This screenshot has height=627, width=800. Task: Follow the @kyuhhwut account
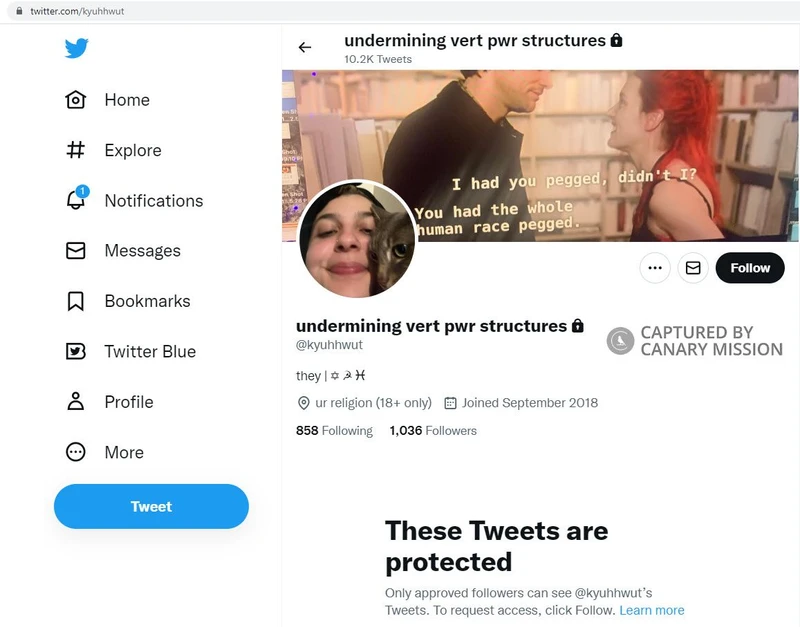tap(750, 268)
